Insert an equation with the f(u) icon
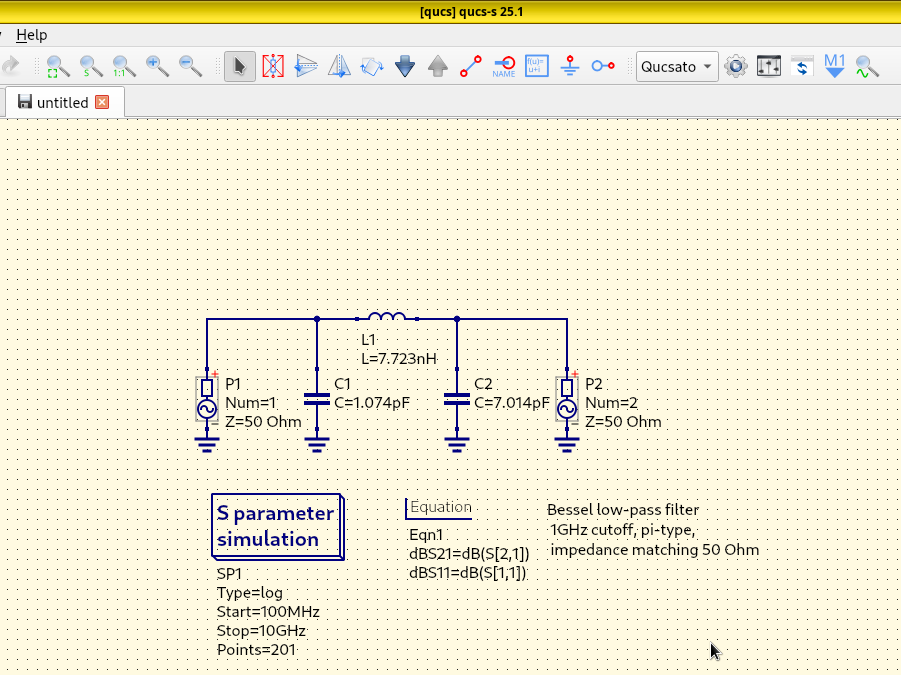 click(536, 66)
